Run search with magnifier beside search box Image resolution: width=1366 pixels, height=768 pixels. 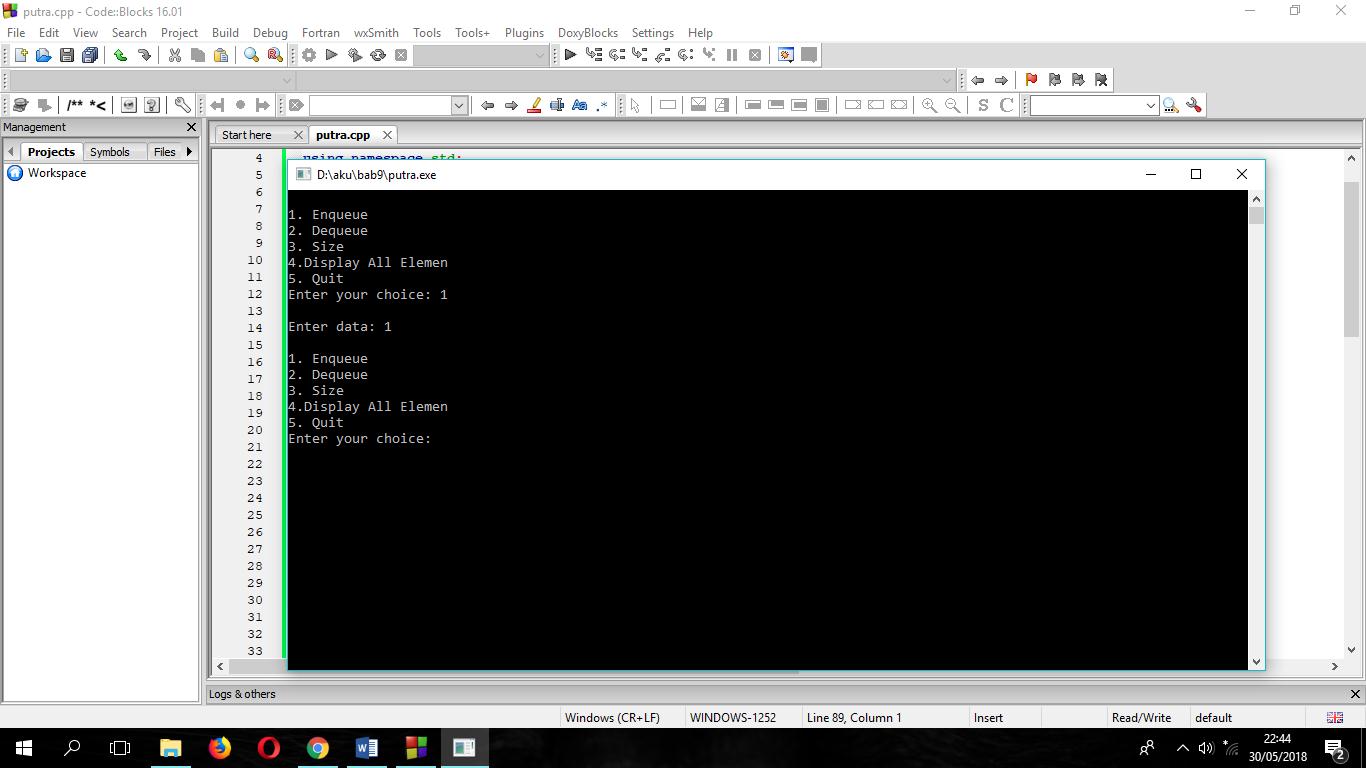pyautogui.click(x=1170, y=105)
